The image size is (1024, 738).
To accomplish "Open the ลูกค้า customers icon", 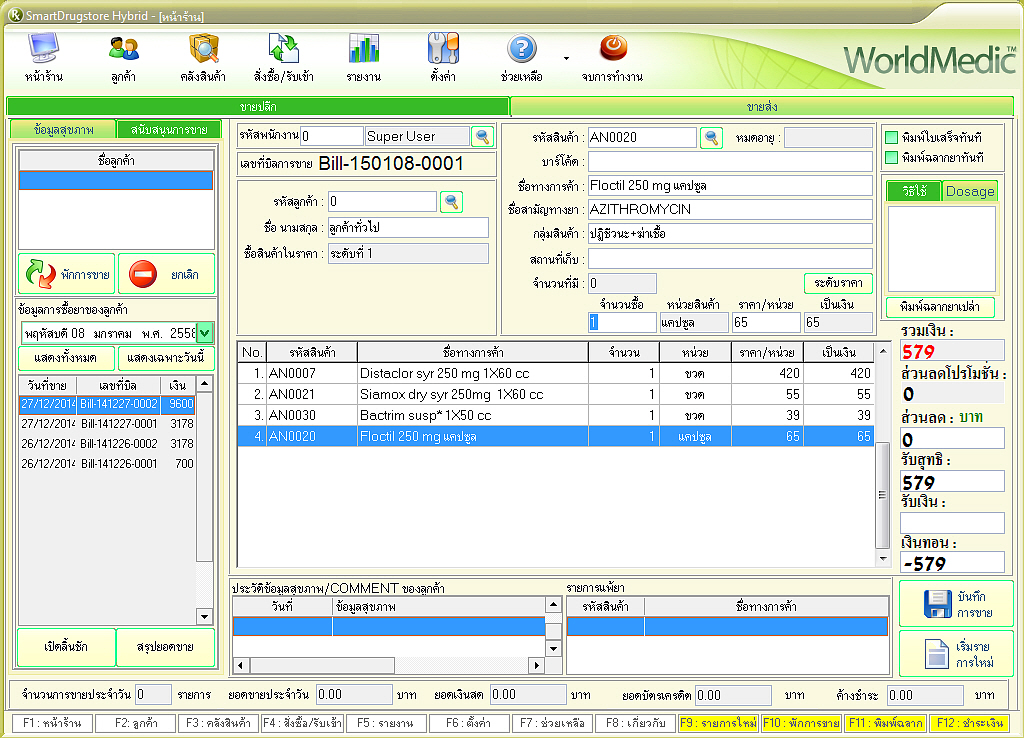I will coord(123,50).
